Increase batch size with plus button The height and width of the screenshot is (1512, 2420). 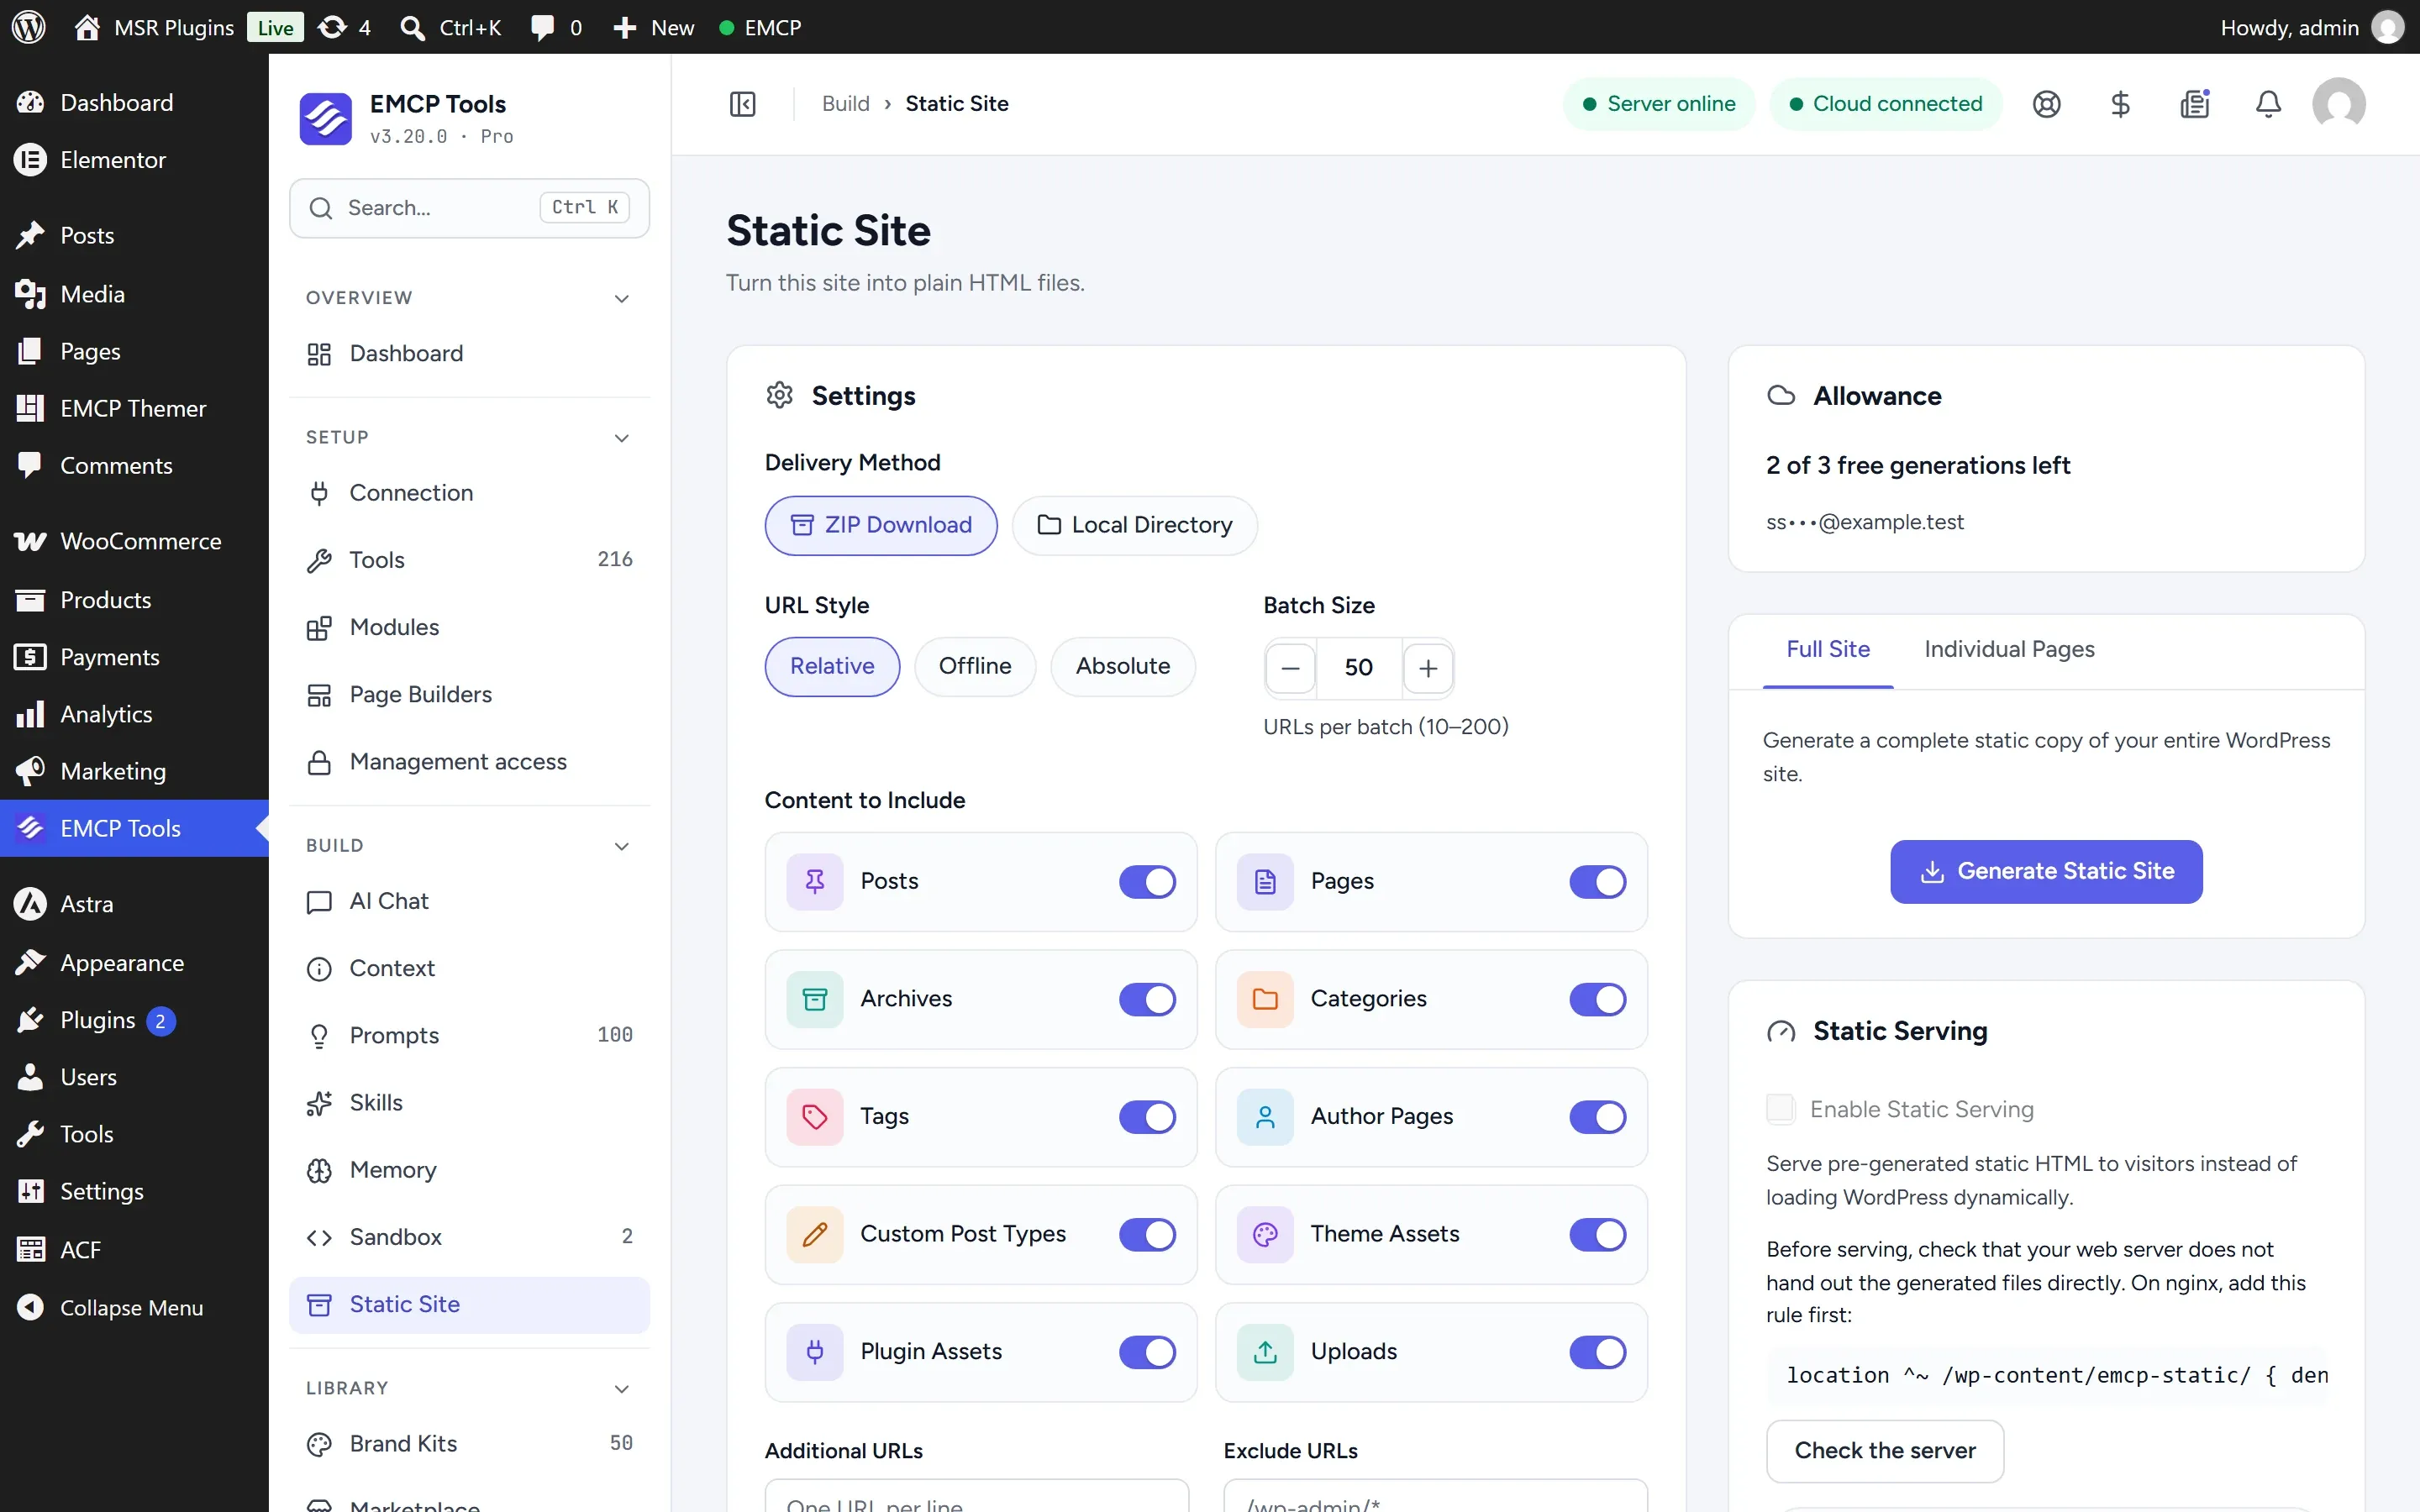coord(1428,667)
